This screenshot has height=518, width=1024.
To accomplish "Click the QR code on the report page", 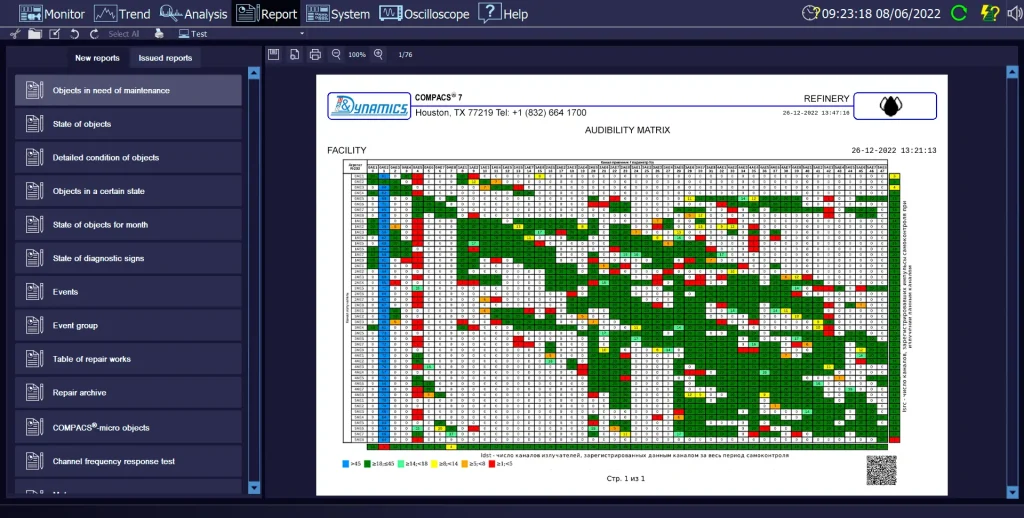I will click(x=882, y=470).
